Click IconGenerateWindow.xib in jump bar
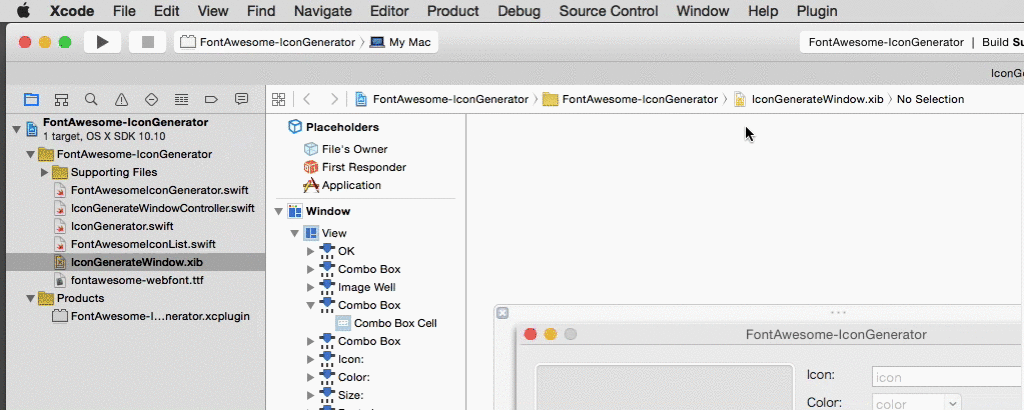 pos(809,99)
